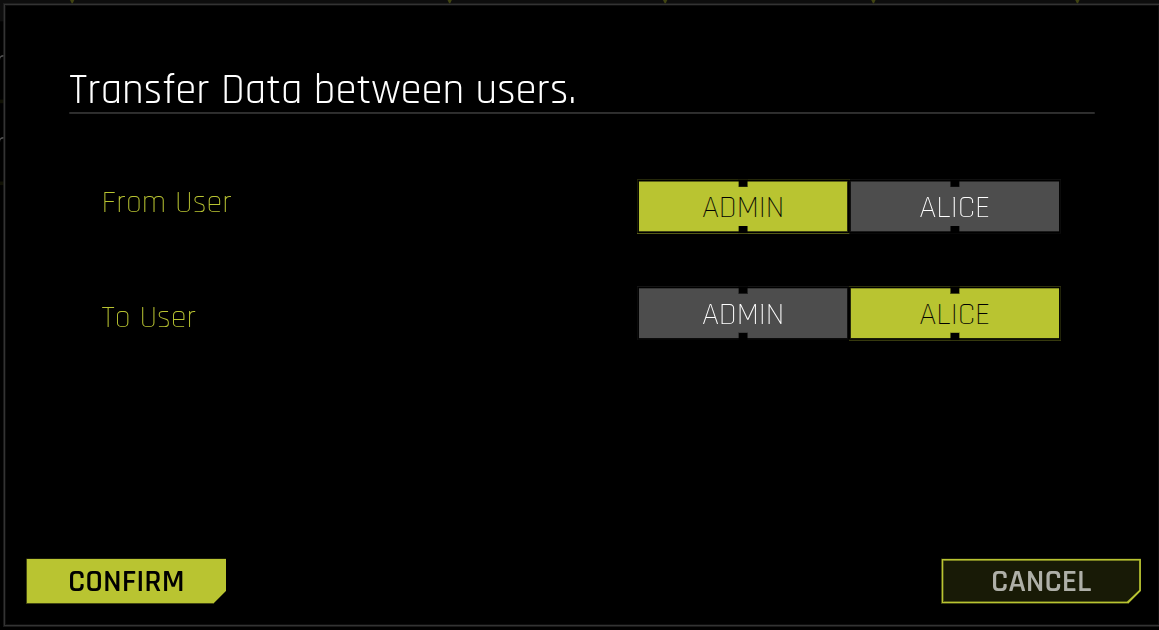Select the highlighted ADMIN option for From User

(x=743, y=206)
